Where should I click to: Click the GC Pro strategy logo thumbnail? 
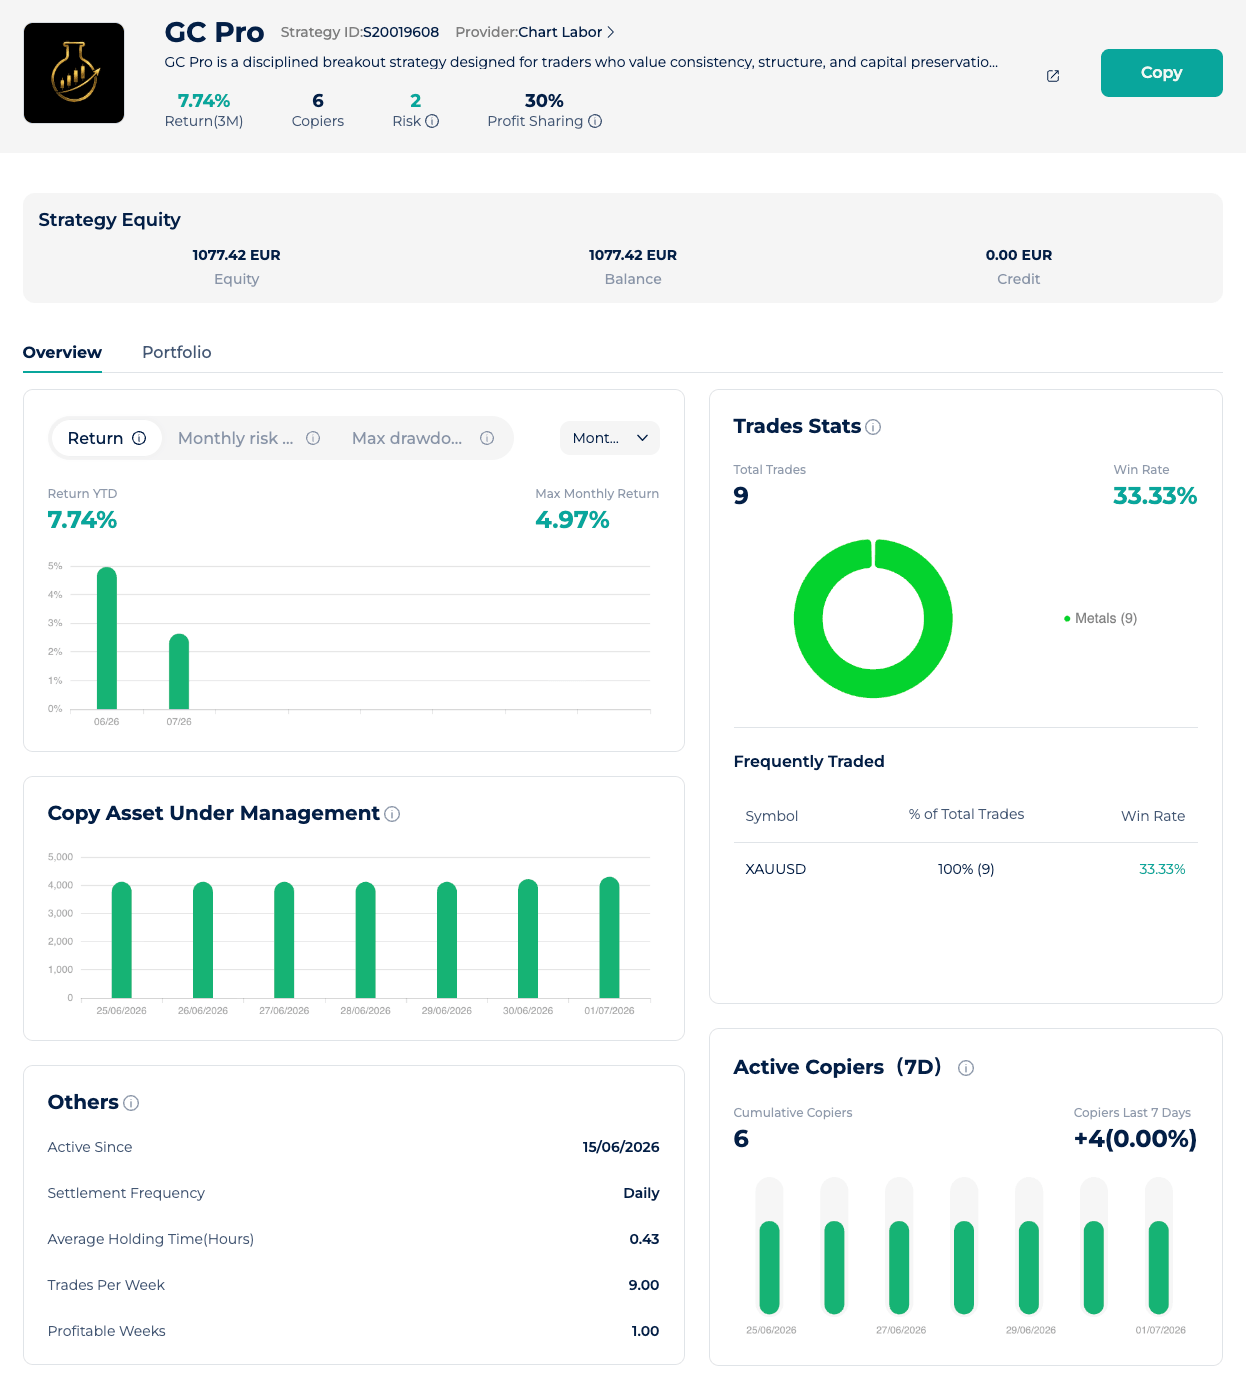74,73
